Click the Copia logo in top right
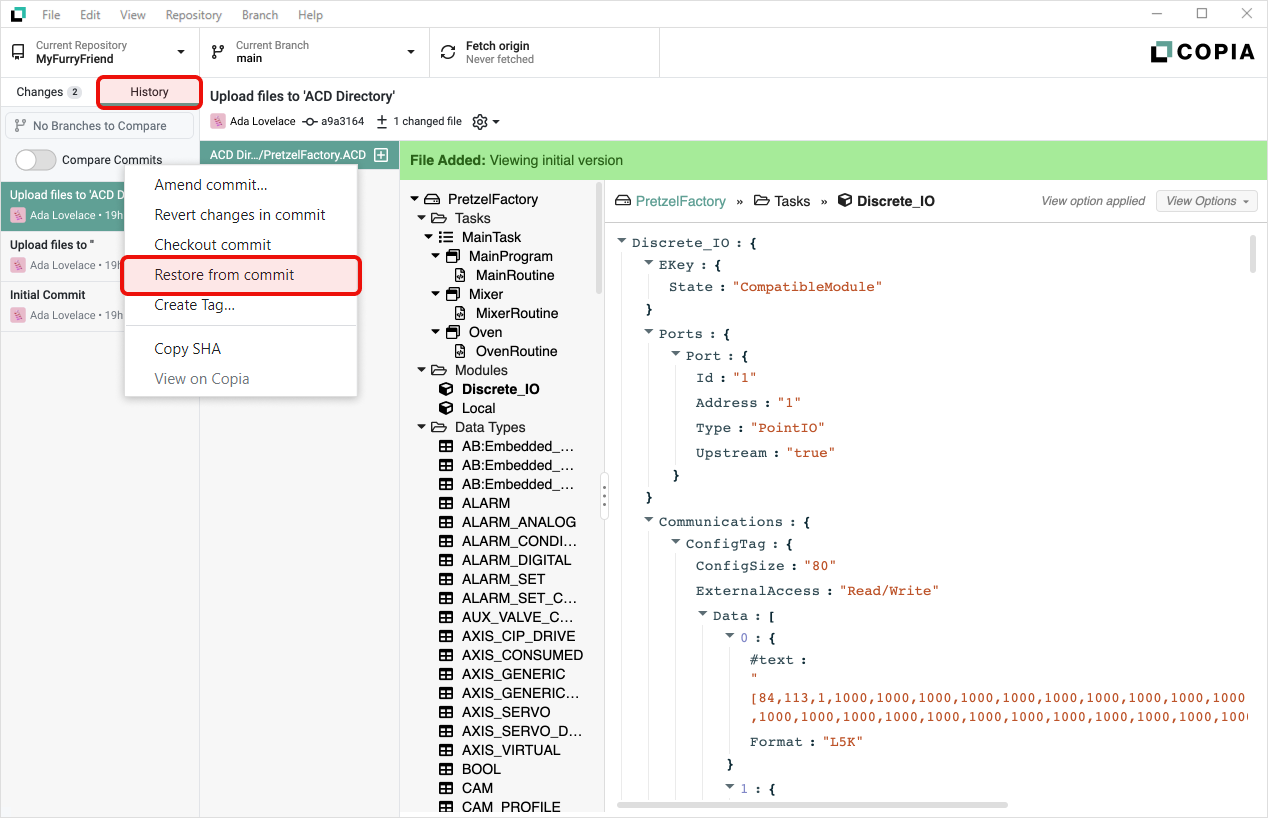Viewport: 1268px width, 818px height. (x=1202, y=52)
